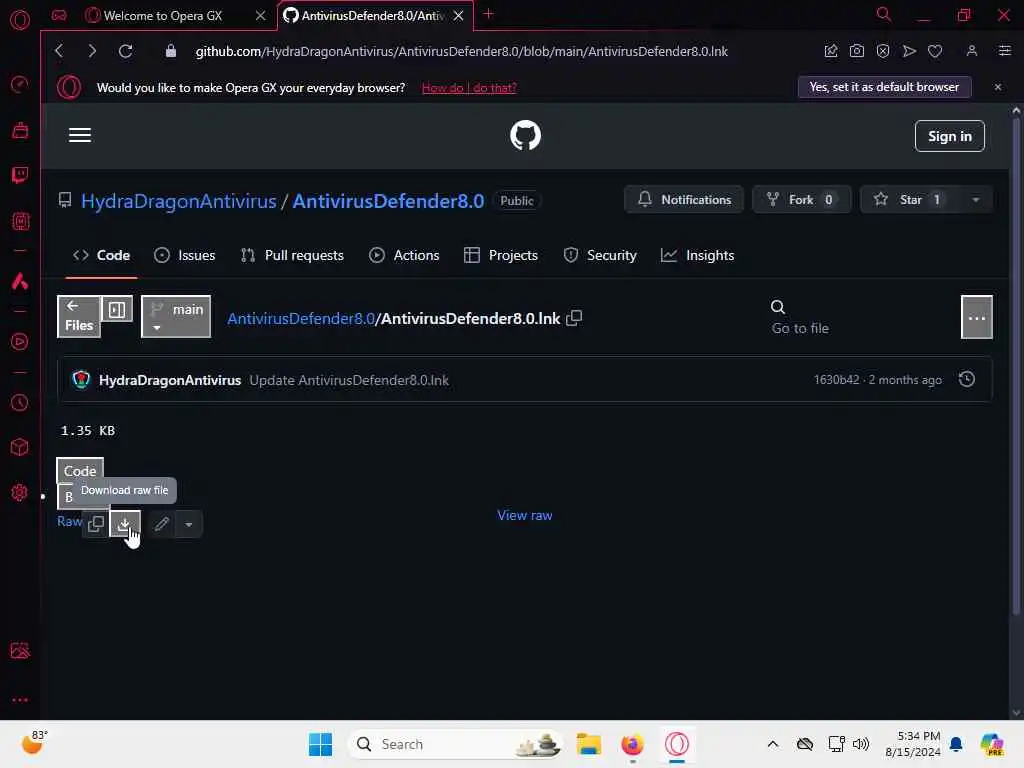Click Yes, set it as default browser

click(884, 87)
